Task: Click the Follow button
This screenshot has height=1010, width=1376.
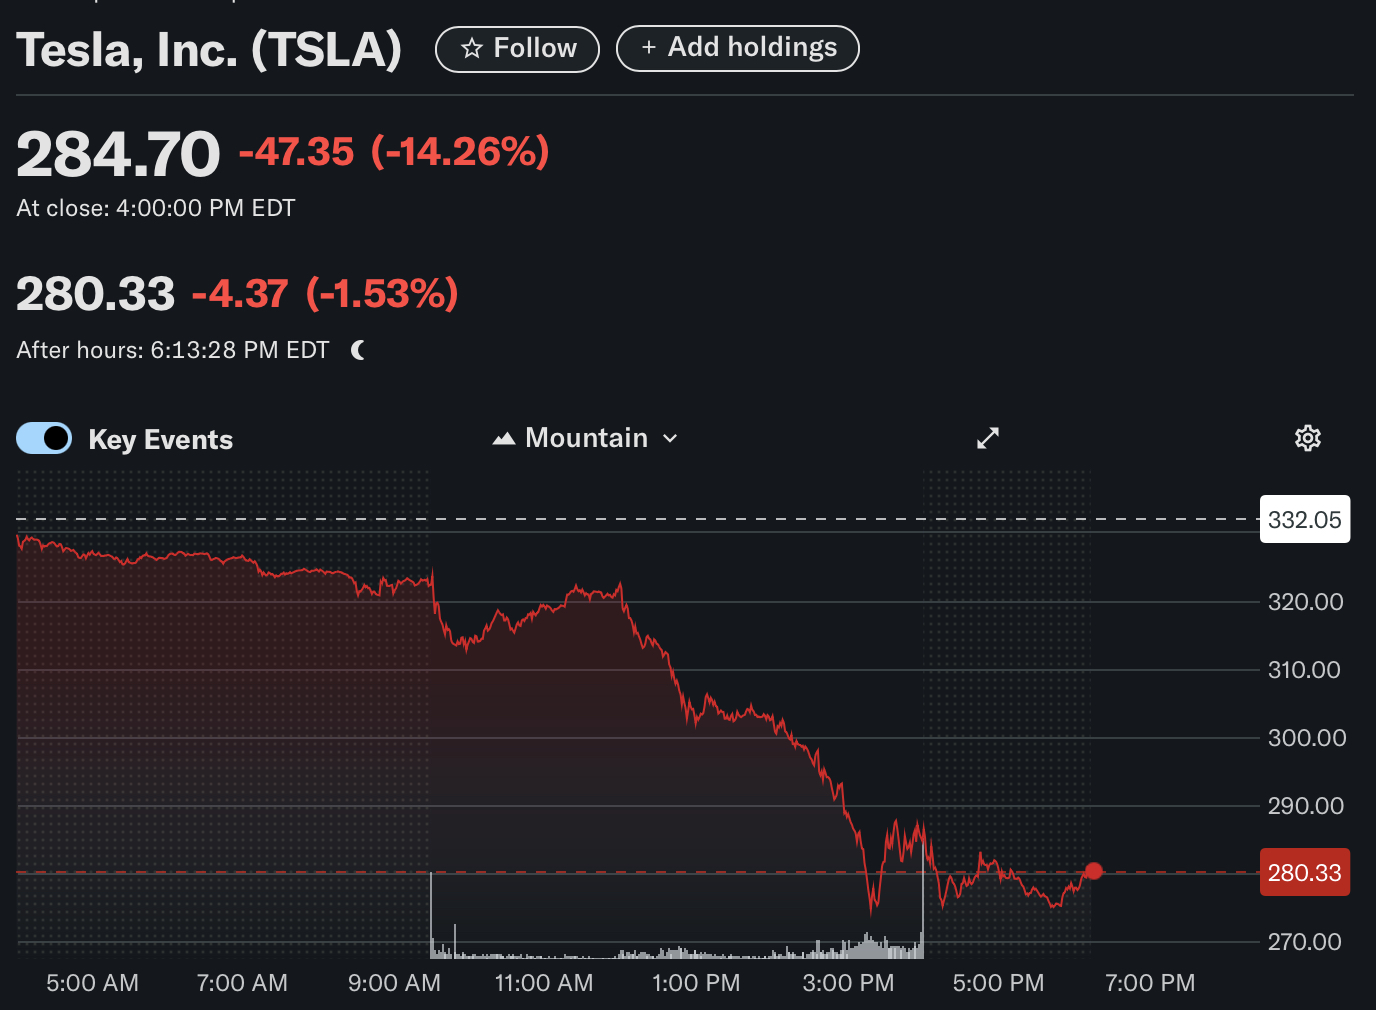Action: point(517,48)
